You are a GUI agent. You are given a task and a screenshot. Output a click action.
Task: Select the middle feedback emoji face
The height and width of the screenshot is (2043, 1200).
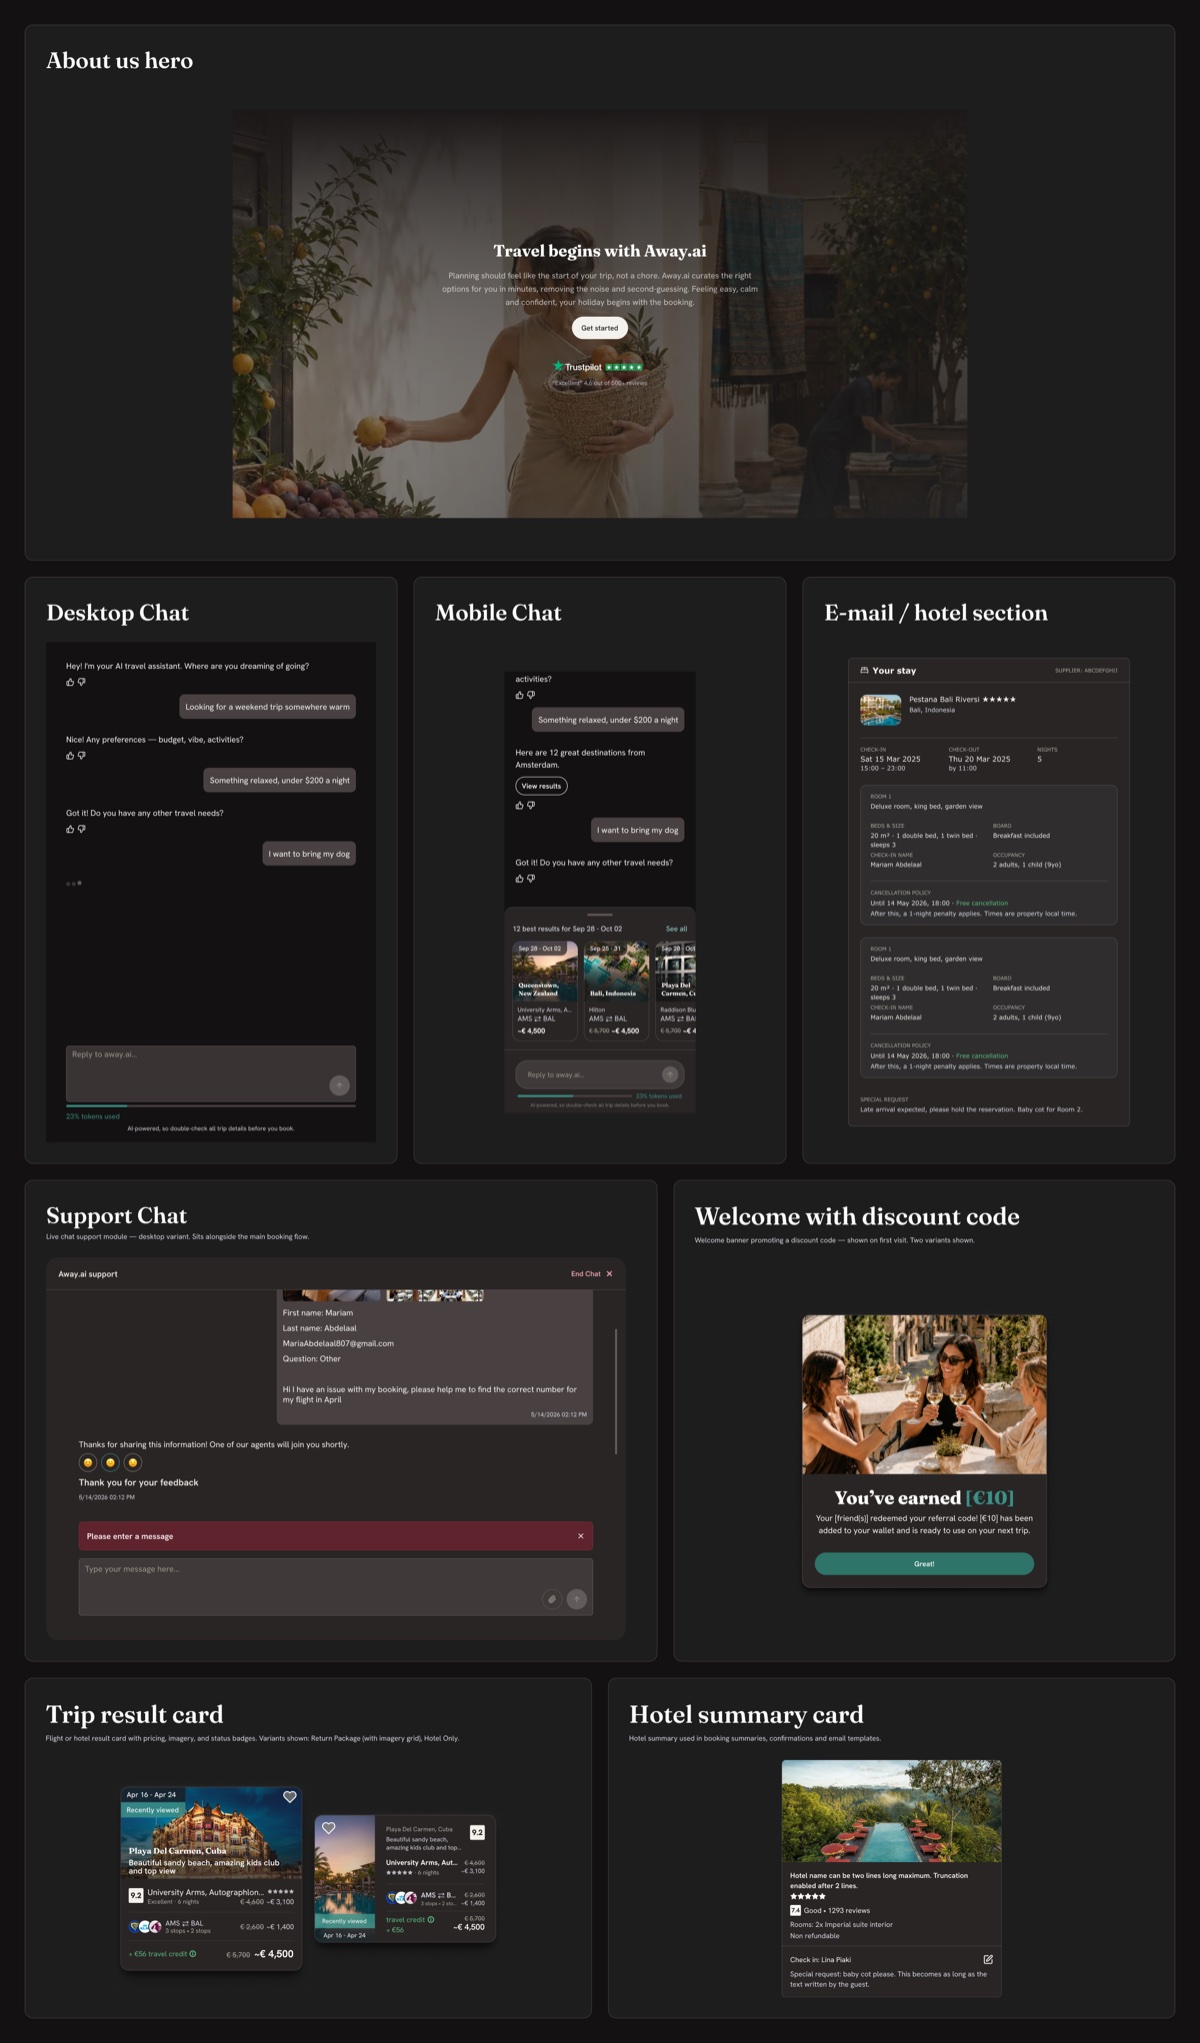[x=110, y=1463]
